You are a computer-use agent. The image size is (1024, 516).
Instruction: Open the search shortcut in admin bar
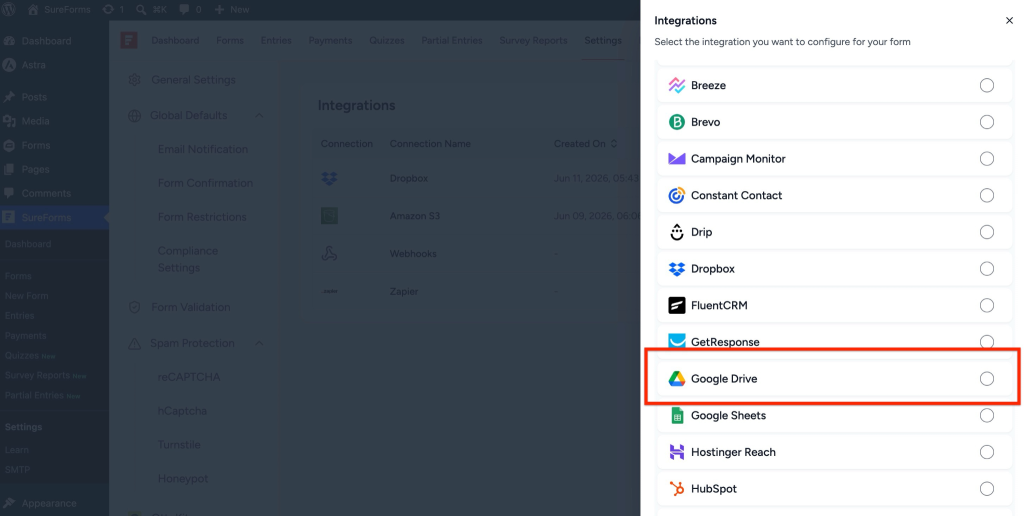pyautogui.click(x=152, y=10)
